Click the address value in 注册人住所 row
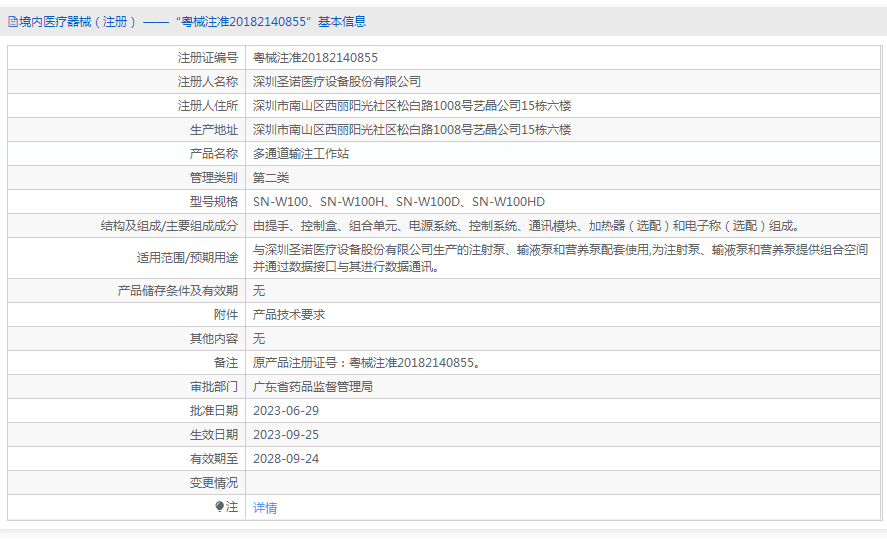The width and height of the screenshot is (887, 541). pos(412,106)
